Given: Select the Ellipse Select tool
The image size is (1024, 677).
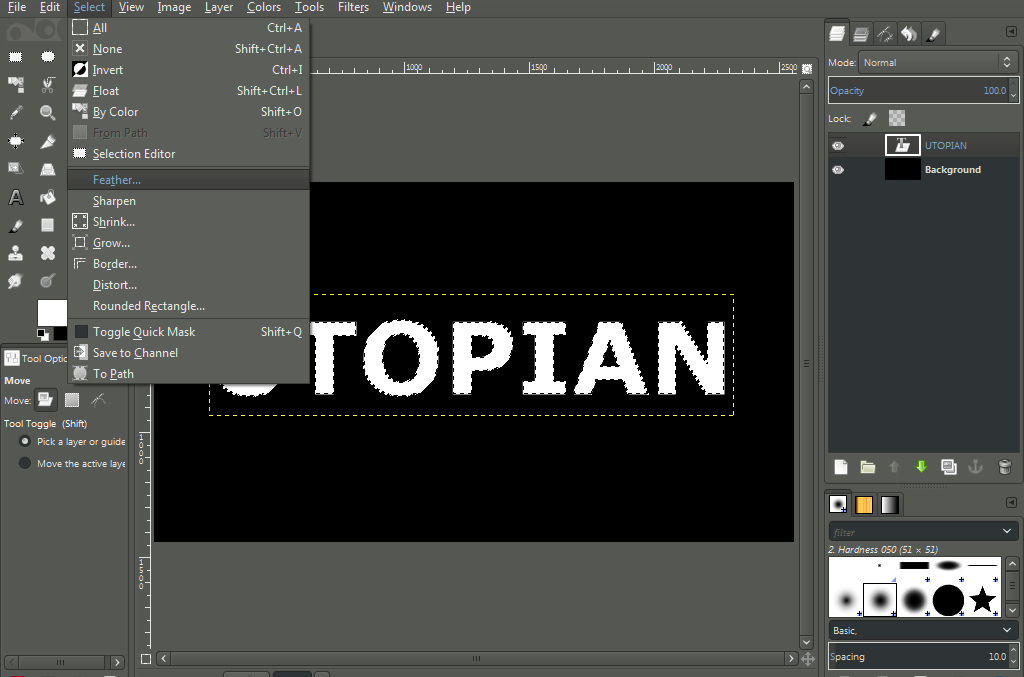Looking at the screenshot, I should click(48, 57).
